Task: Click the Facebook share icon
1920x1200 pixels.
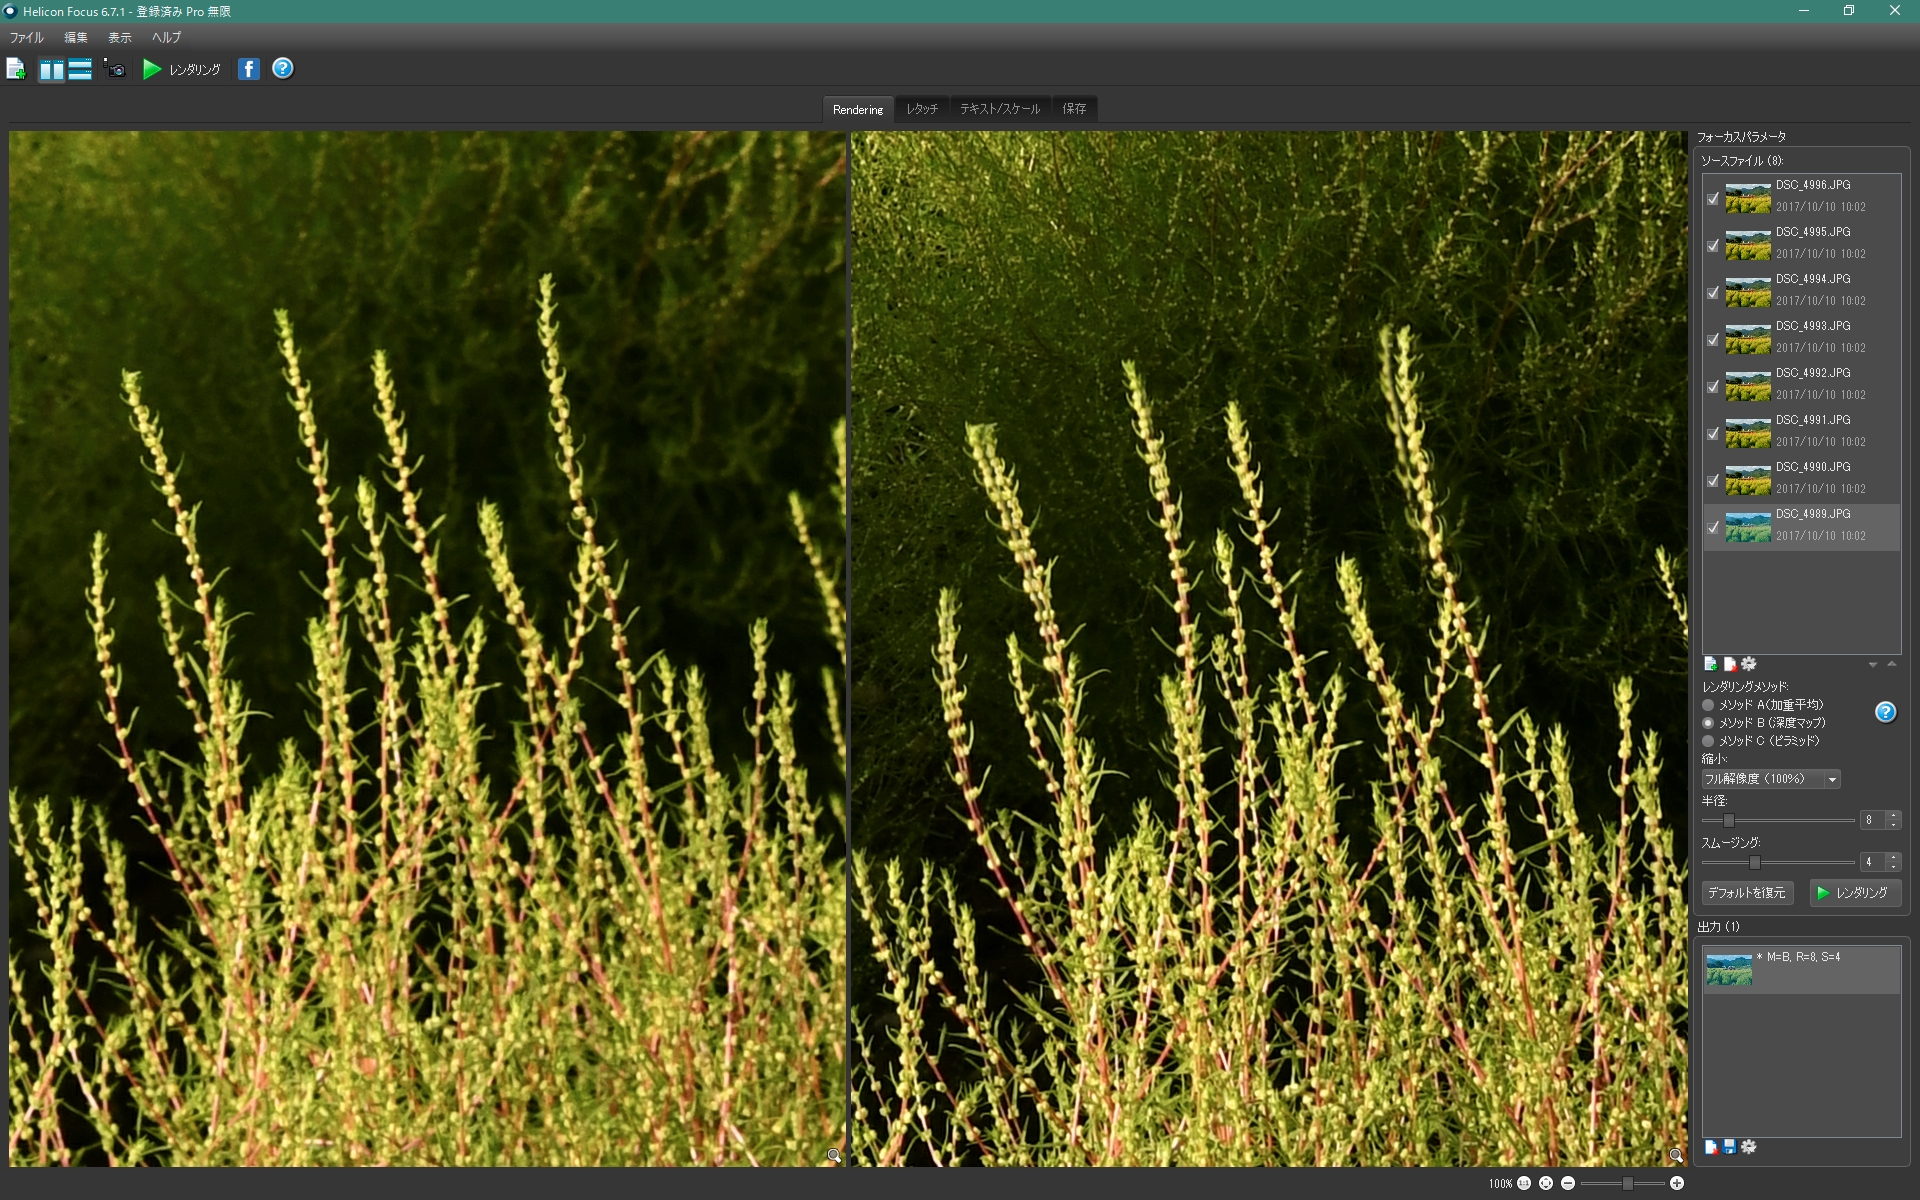Action: click(249, 69)
